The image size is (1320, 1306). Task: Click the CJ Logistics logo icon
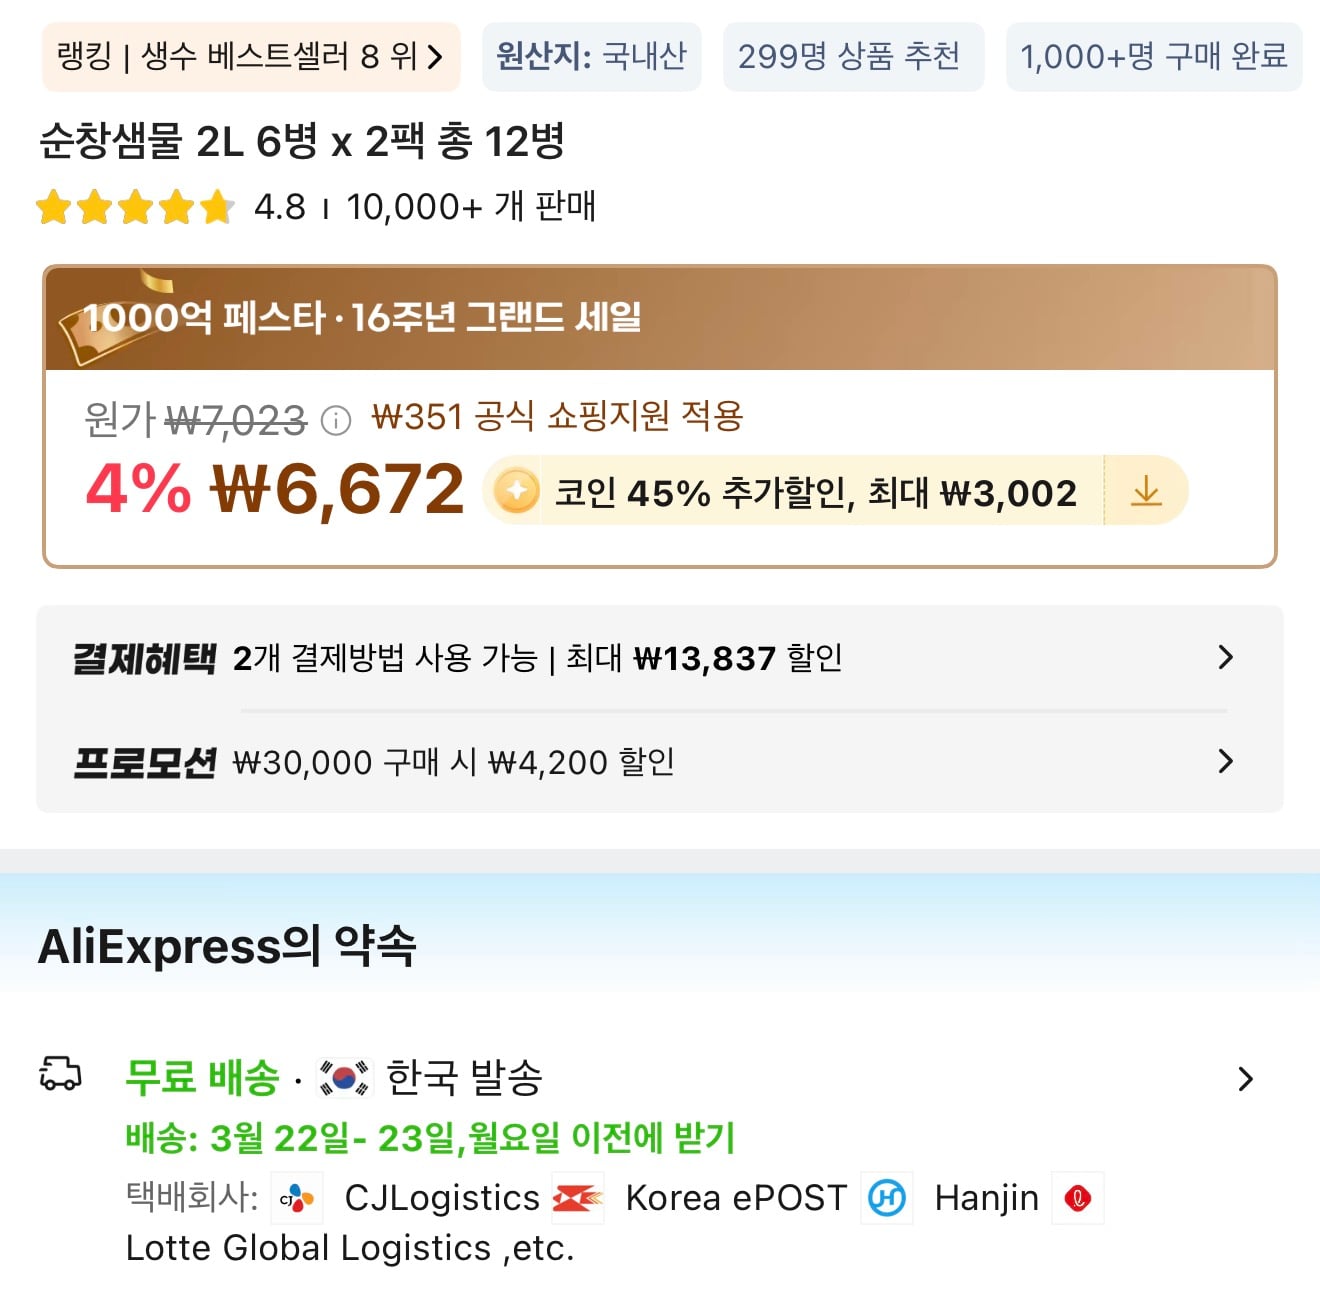click(297, 1198)
